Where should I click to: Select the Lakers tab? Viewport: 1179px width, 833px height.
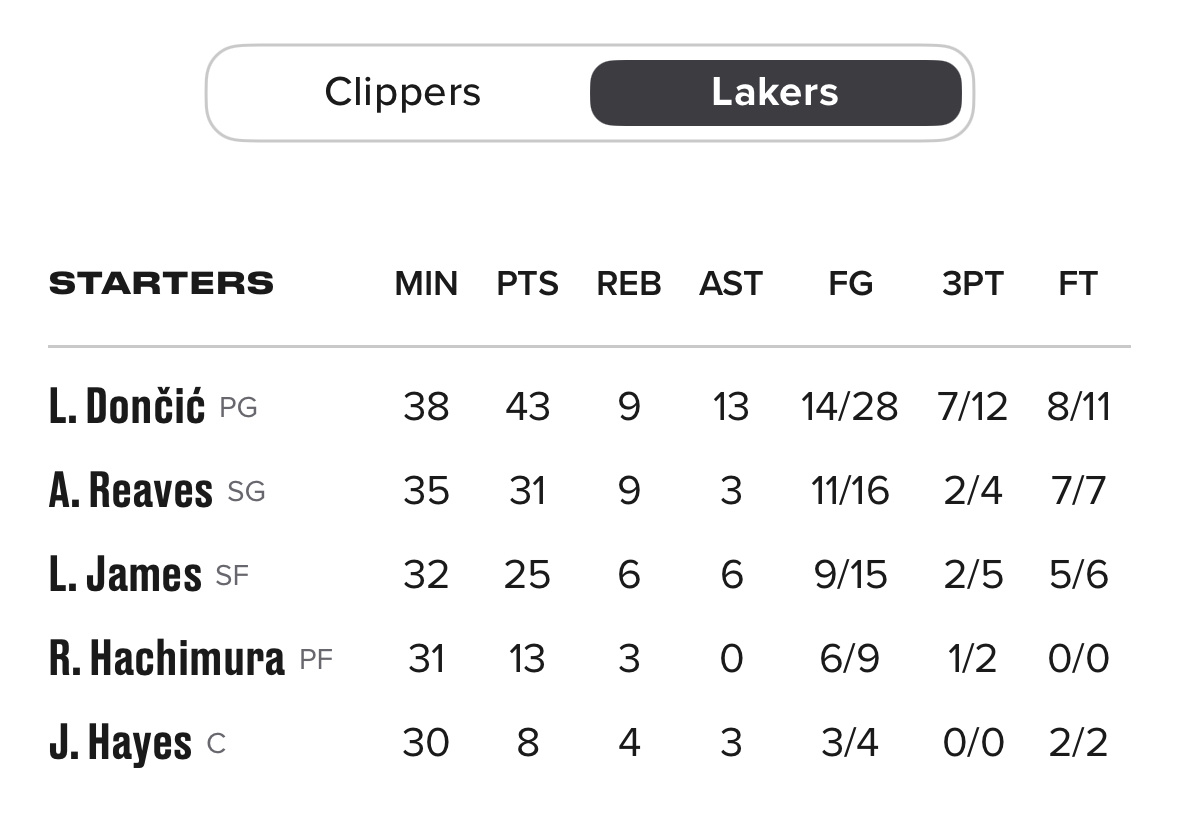[x=775, y=93]
